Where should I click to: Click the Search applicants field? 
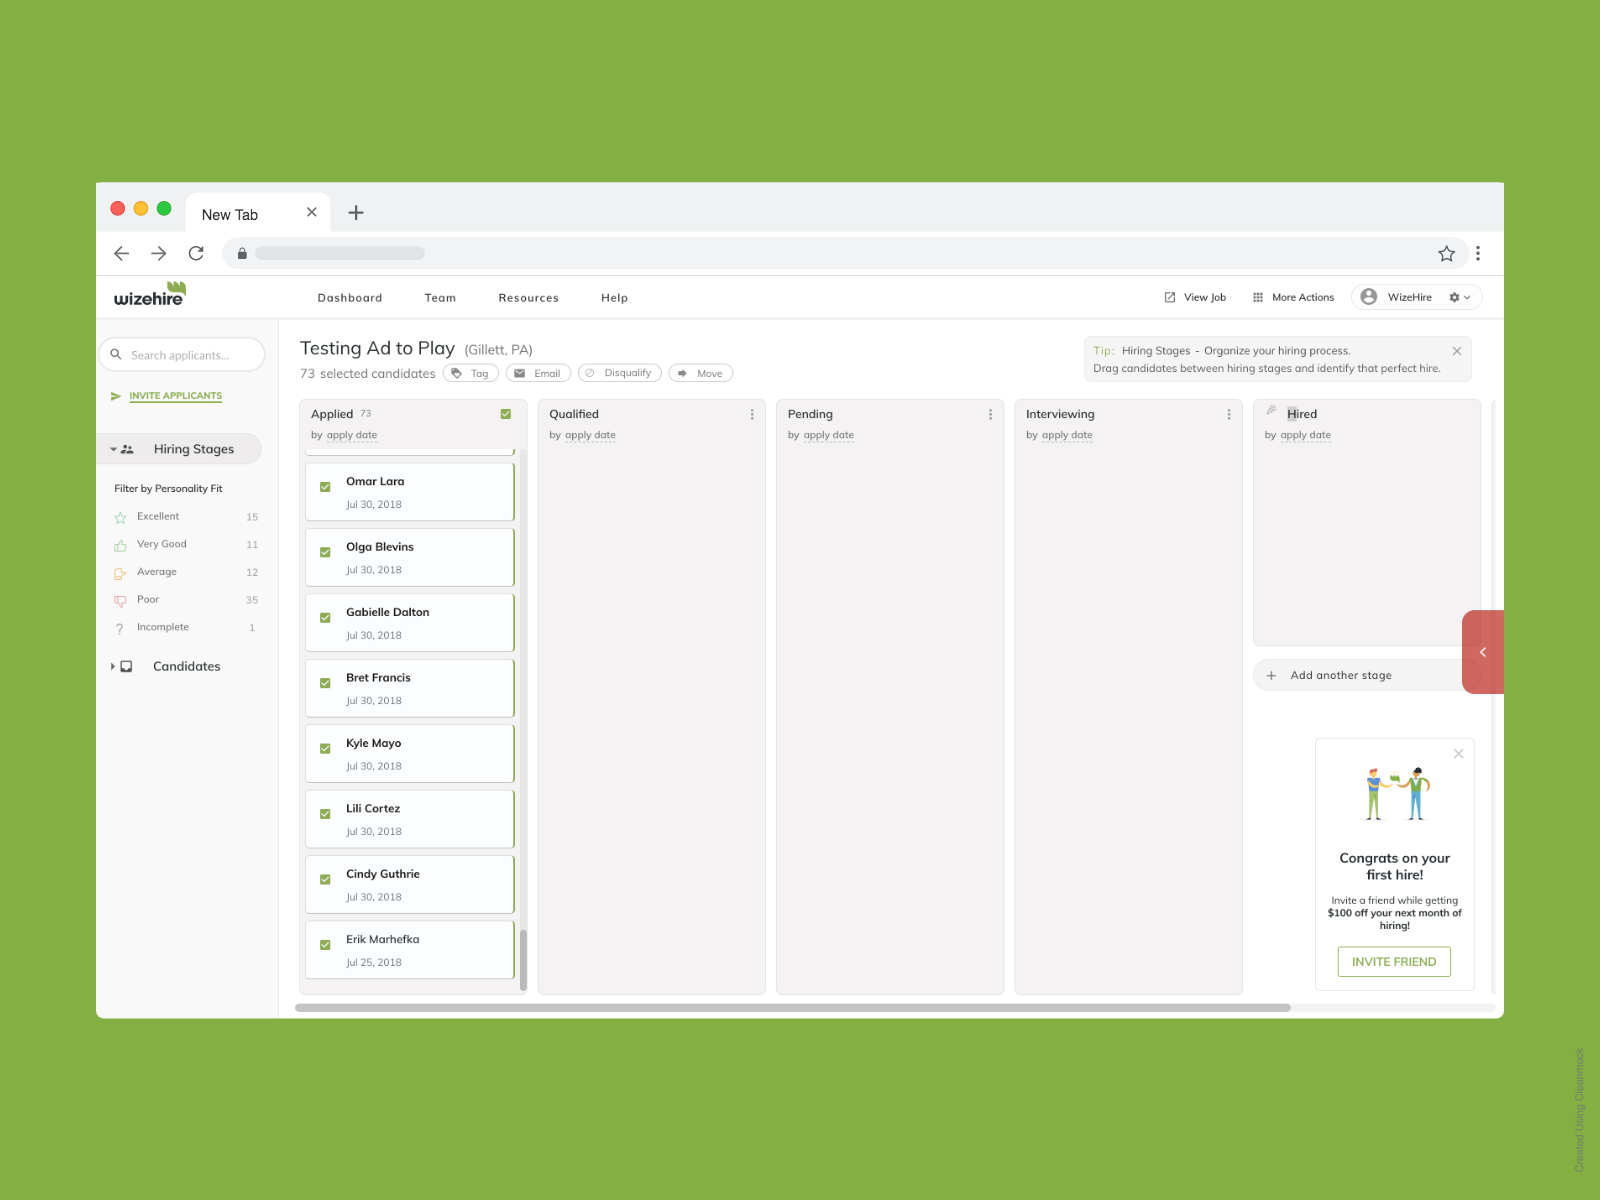182,355
